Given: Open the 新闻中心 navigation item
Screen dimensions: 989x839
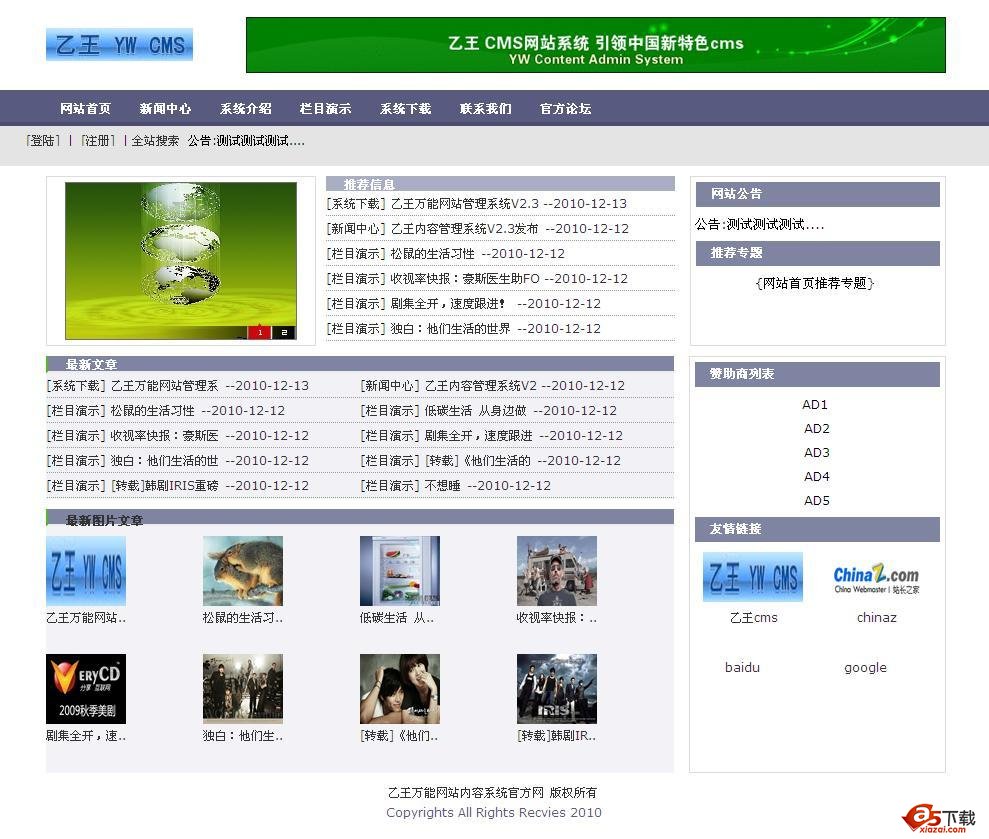Looking at the screenshot, I should tap(165, 109).
